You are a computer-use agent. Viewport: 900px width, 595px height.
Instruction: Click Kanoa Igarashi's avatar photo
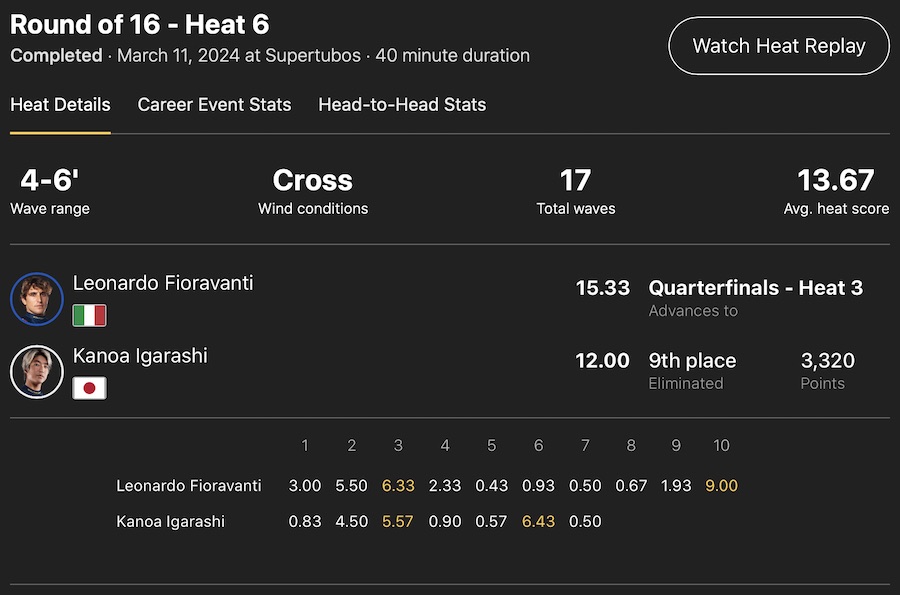36,372
